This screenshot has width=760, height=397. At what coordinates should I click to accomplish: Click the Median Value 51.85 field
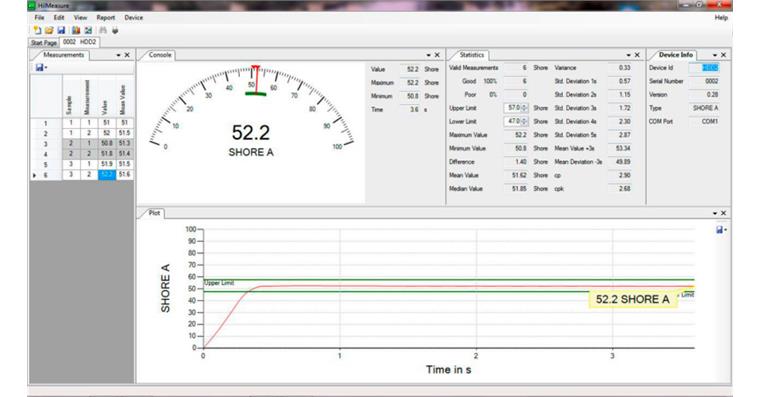(x=516, y=189)
